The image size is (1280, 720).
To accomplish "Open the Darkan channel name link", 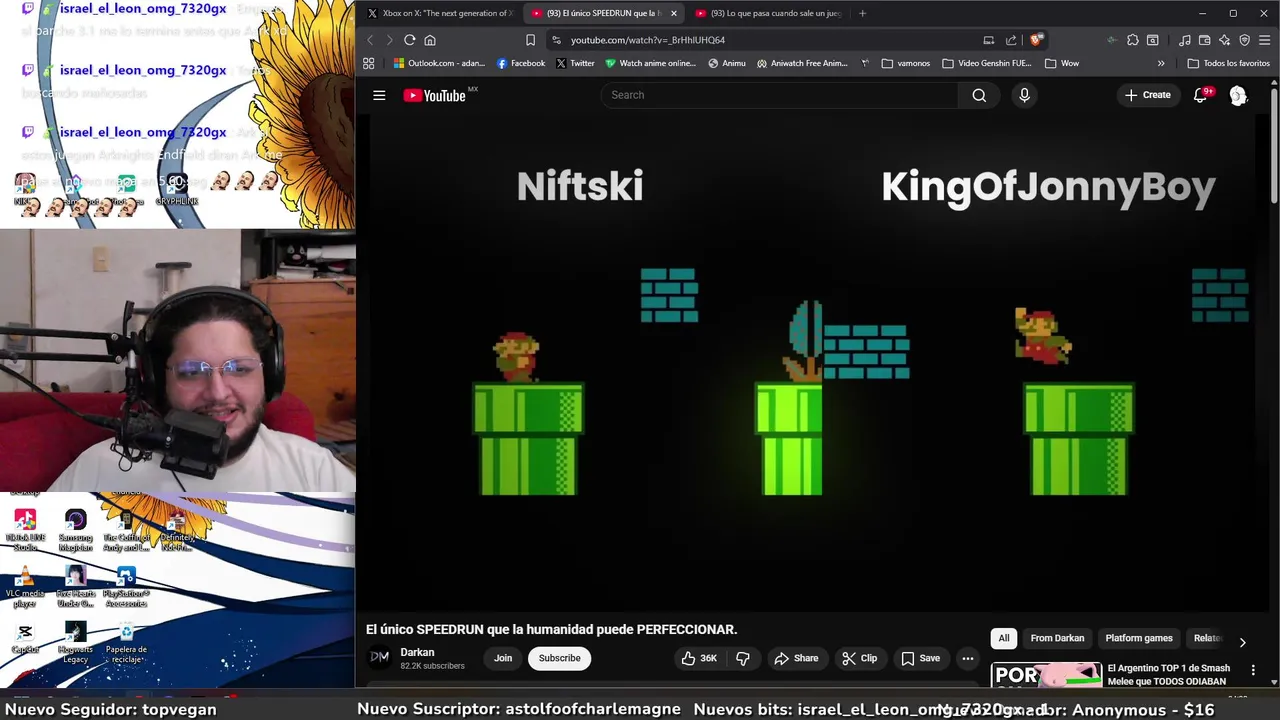I will tap(417, 652).
